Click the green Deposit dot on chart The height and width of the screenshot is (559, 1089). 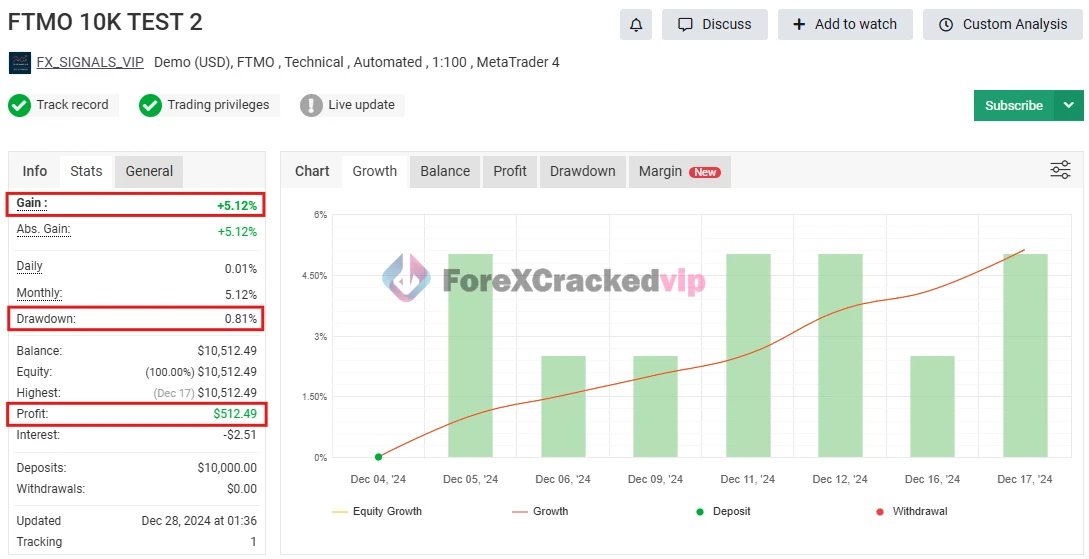pyautogui.click(x=378, y=457)
